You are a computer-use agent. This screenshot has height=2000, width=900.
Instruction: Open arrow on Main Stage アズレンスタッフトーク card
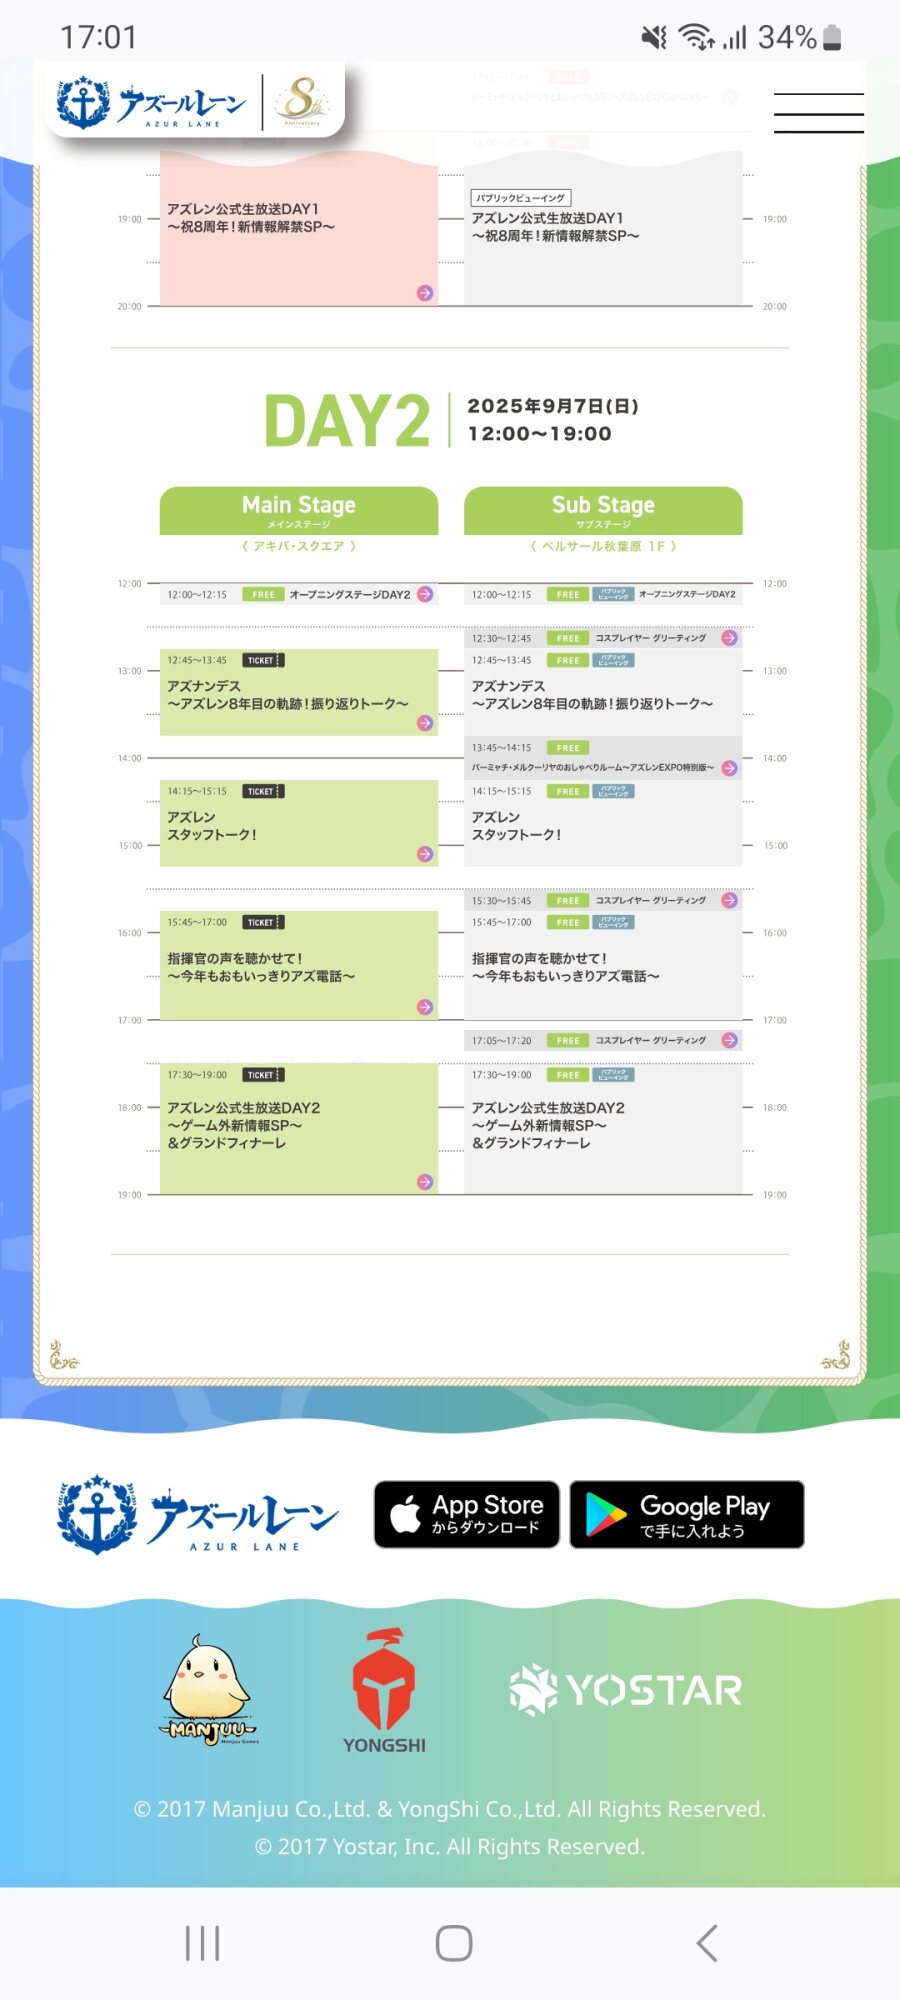[425, 854]
